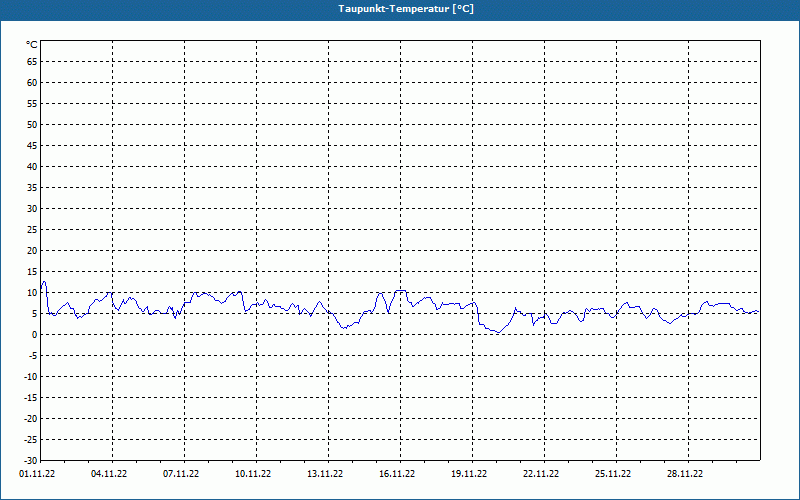The height and width of the screenshot is (500, 800).
Task: Click the -15 value on the temperature axis
Action: tap(31, 397)
